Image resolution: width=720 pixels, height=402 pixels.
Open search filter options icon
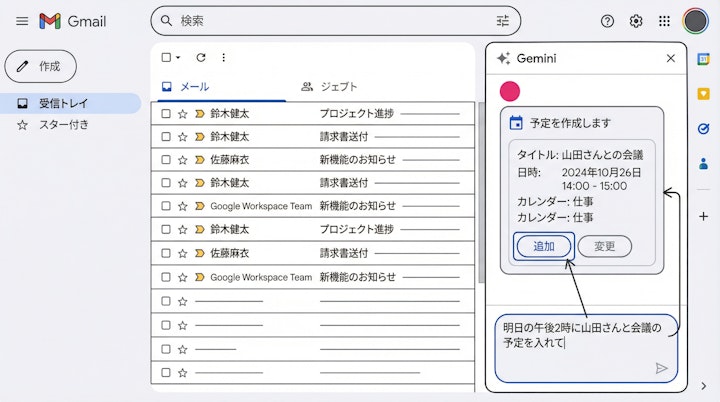(503, 21)
